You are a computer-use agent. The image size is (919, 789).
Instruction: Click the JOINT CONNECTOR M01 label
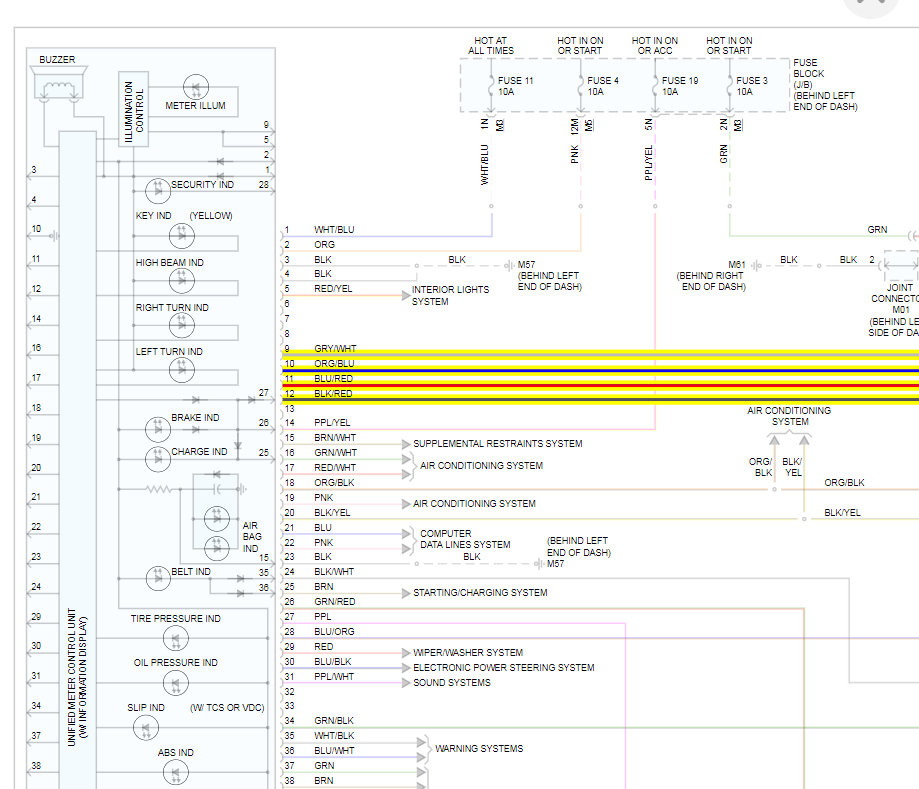895,299
